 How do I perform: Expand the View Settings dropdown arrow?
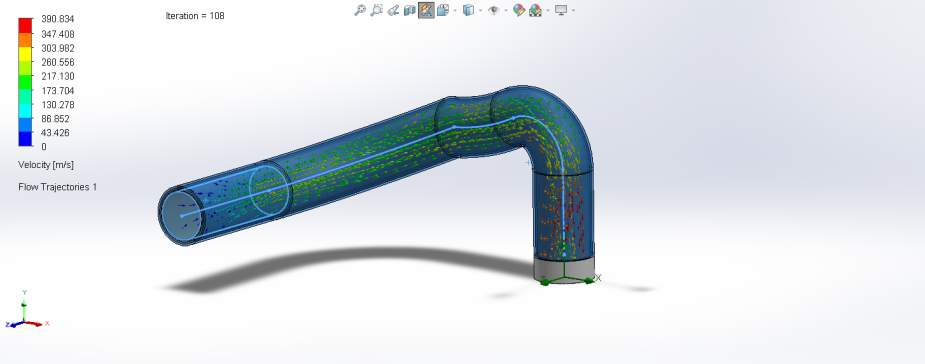pos(573,11)
